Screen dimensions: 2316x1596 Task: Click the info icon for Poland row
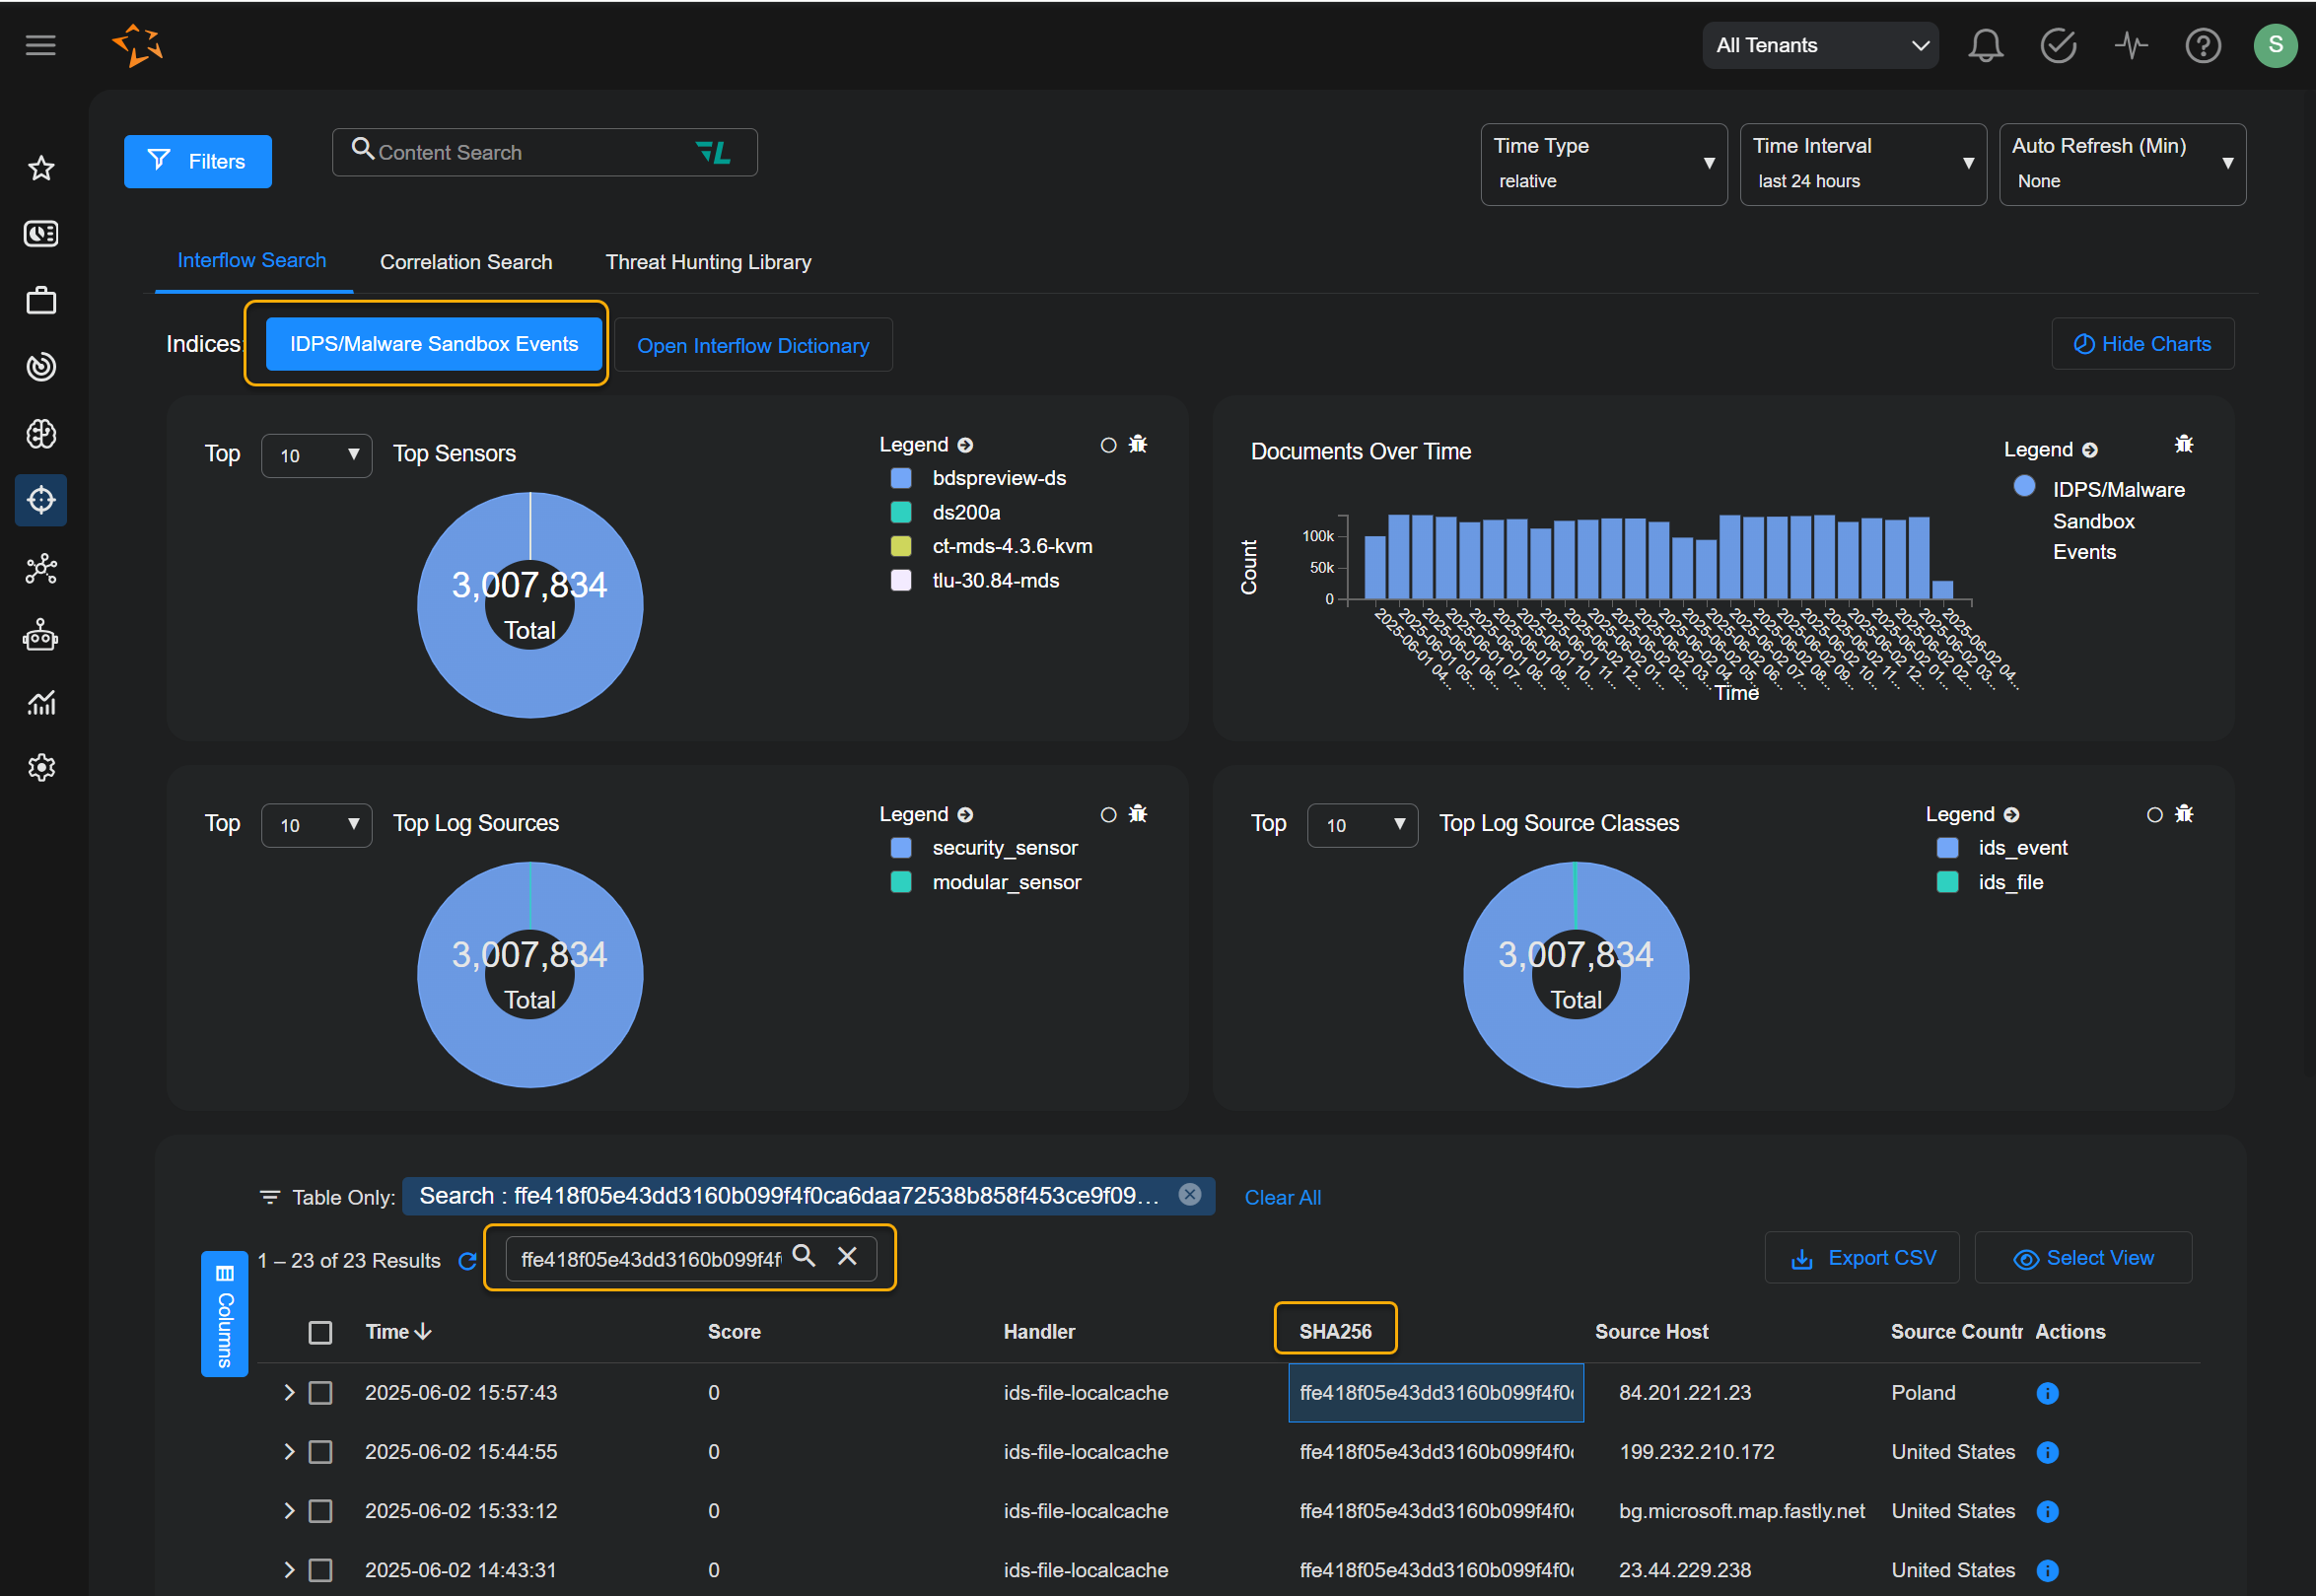[2047, 1393]
